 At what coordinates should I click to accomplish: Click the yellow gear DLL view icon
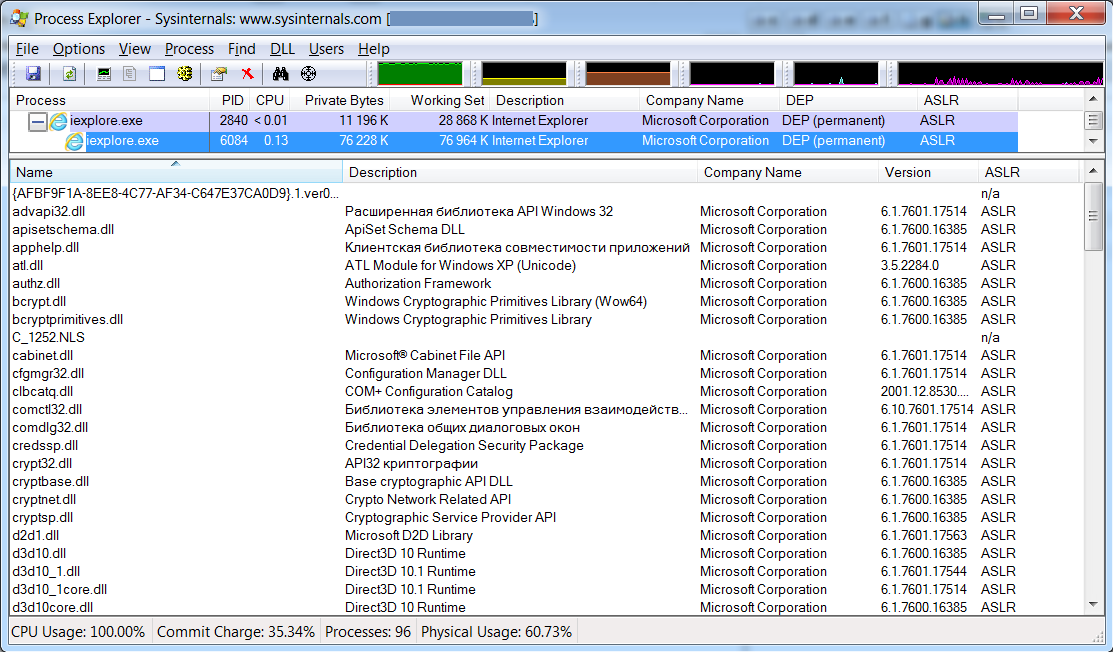pyautogui.click(x=184, y=74)
